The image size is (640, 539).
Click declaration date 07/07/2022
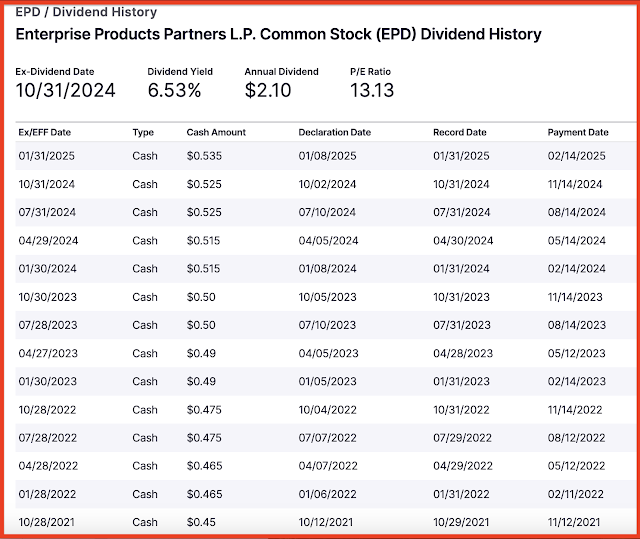pos(327,438)
